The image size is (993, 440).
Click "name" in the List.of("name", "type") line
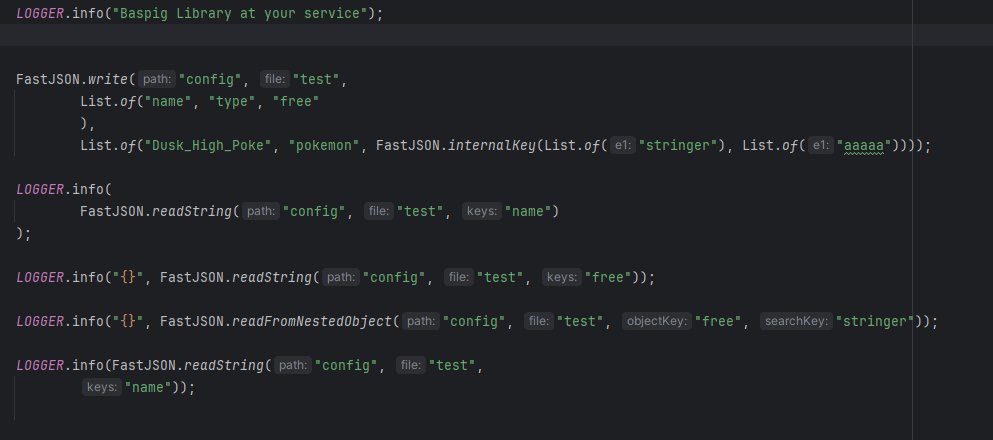pyautogui.click(x=168, y=101)
